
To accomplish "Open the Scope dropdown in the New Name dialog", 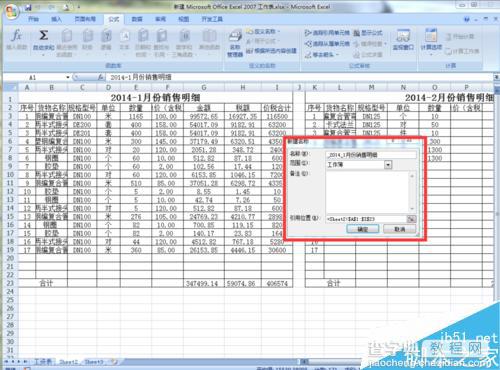I will point(388,164).
